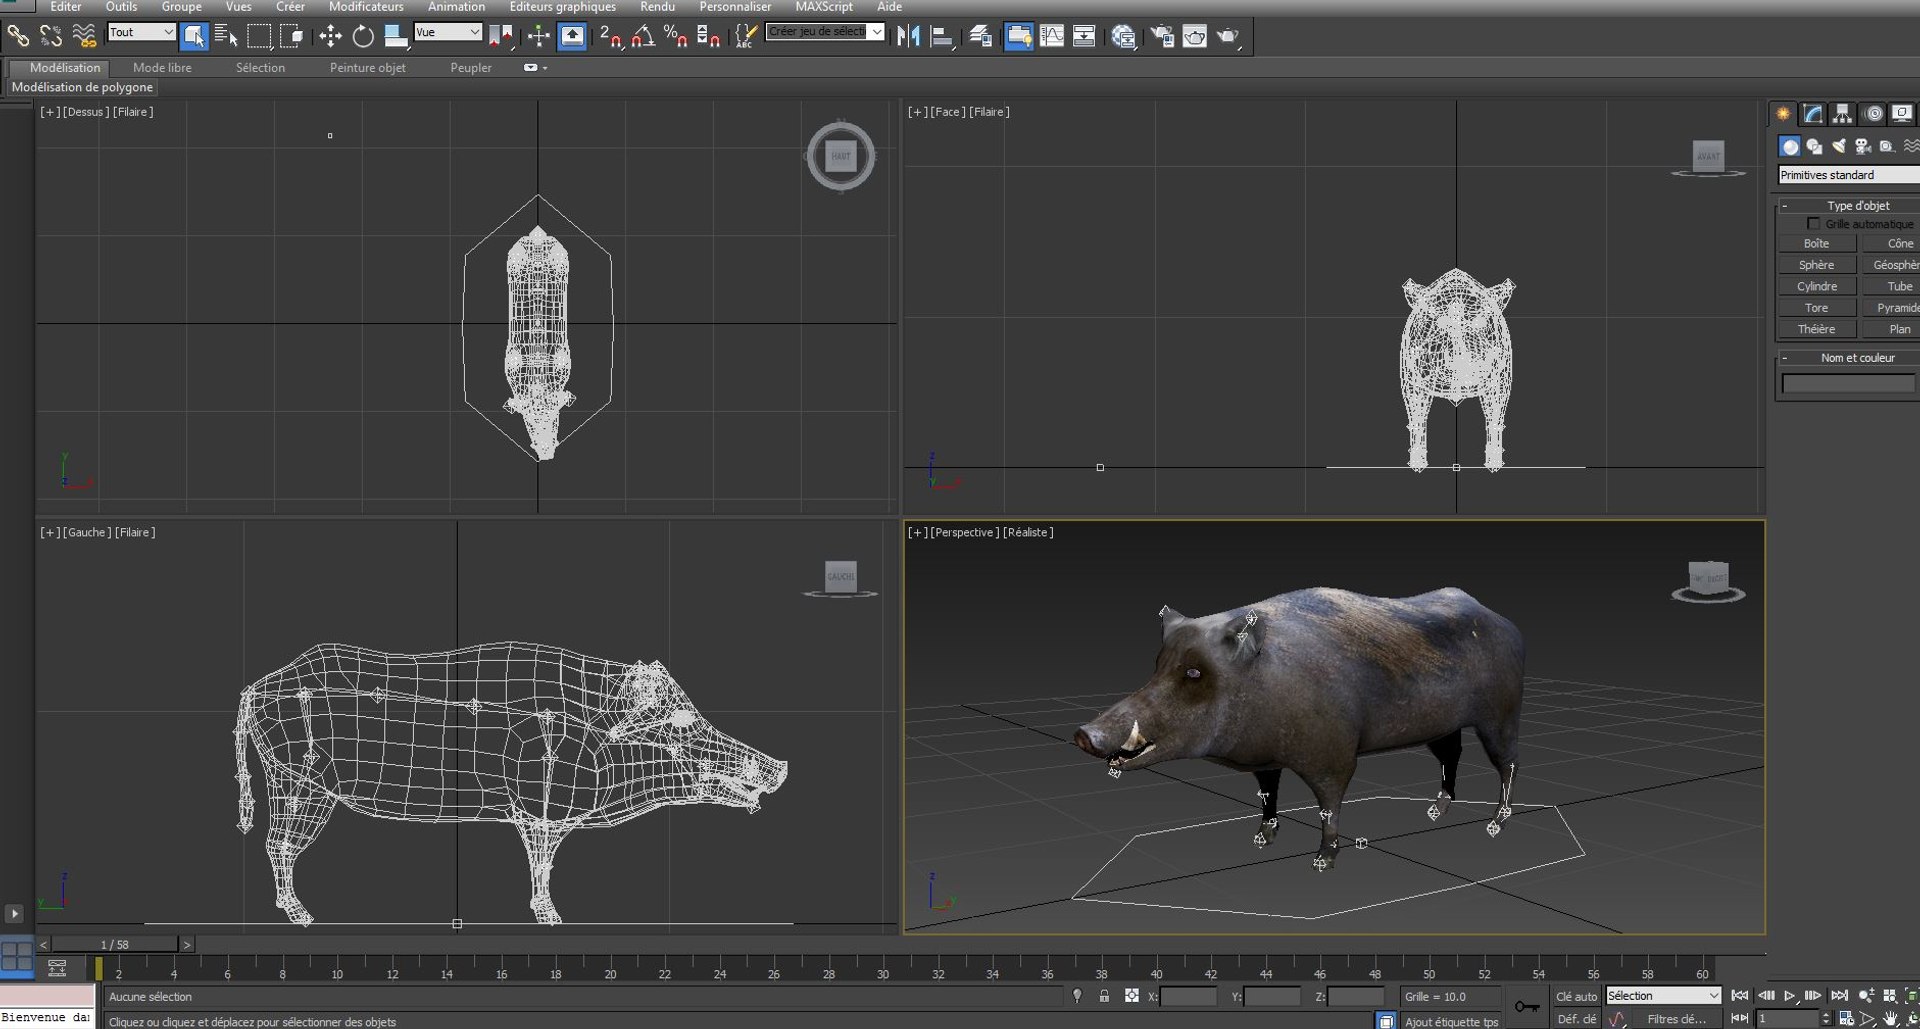Toggle the Percent Snap icon
The image size is (1920, 1029).
(x=676, y=36)
